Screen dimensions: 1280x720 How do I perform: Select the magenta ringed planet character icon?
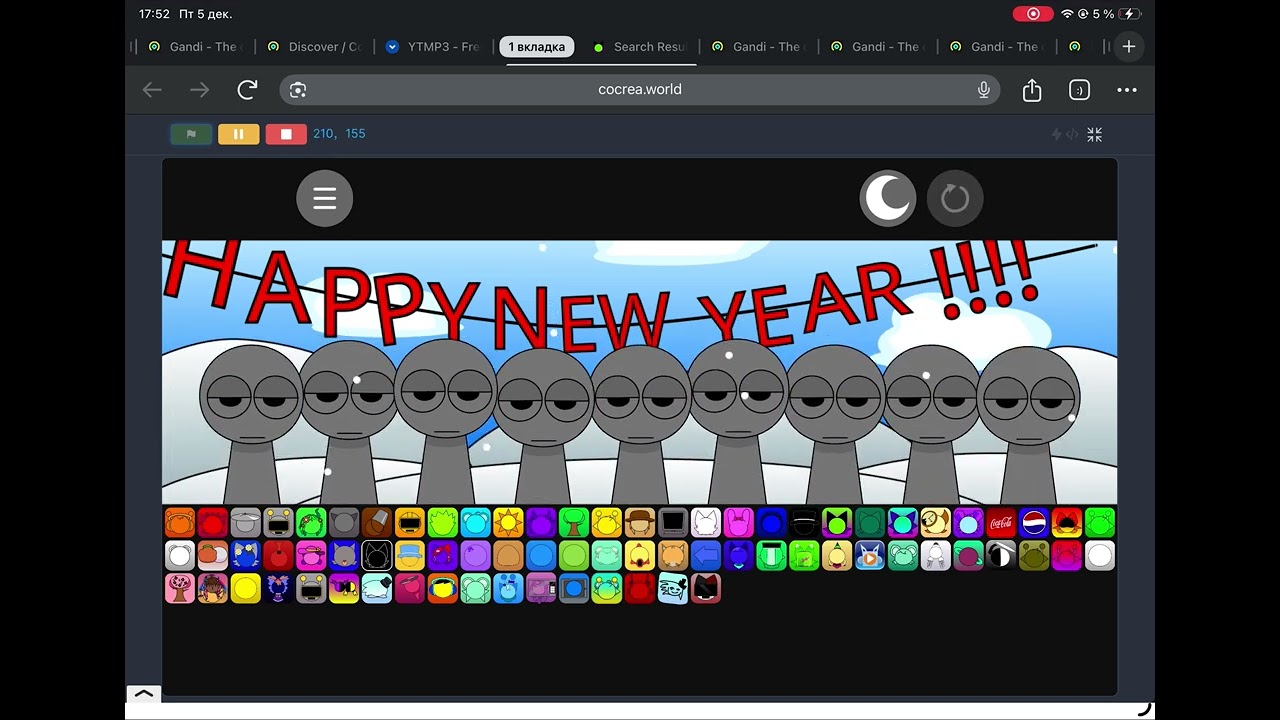[x=969, y=555]
